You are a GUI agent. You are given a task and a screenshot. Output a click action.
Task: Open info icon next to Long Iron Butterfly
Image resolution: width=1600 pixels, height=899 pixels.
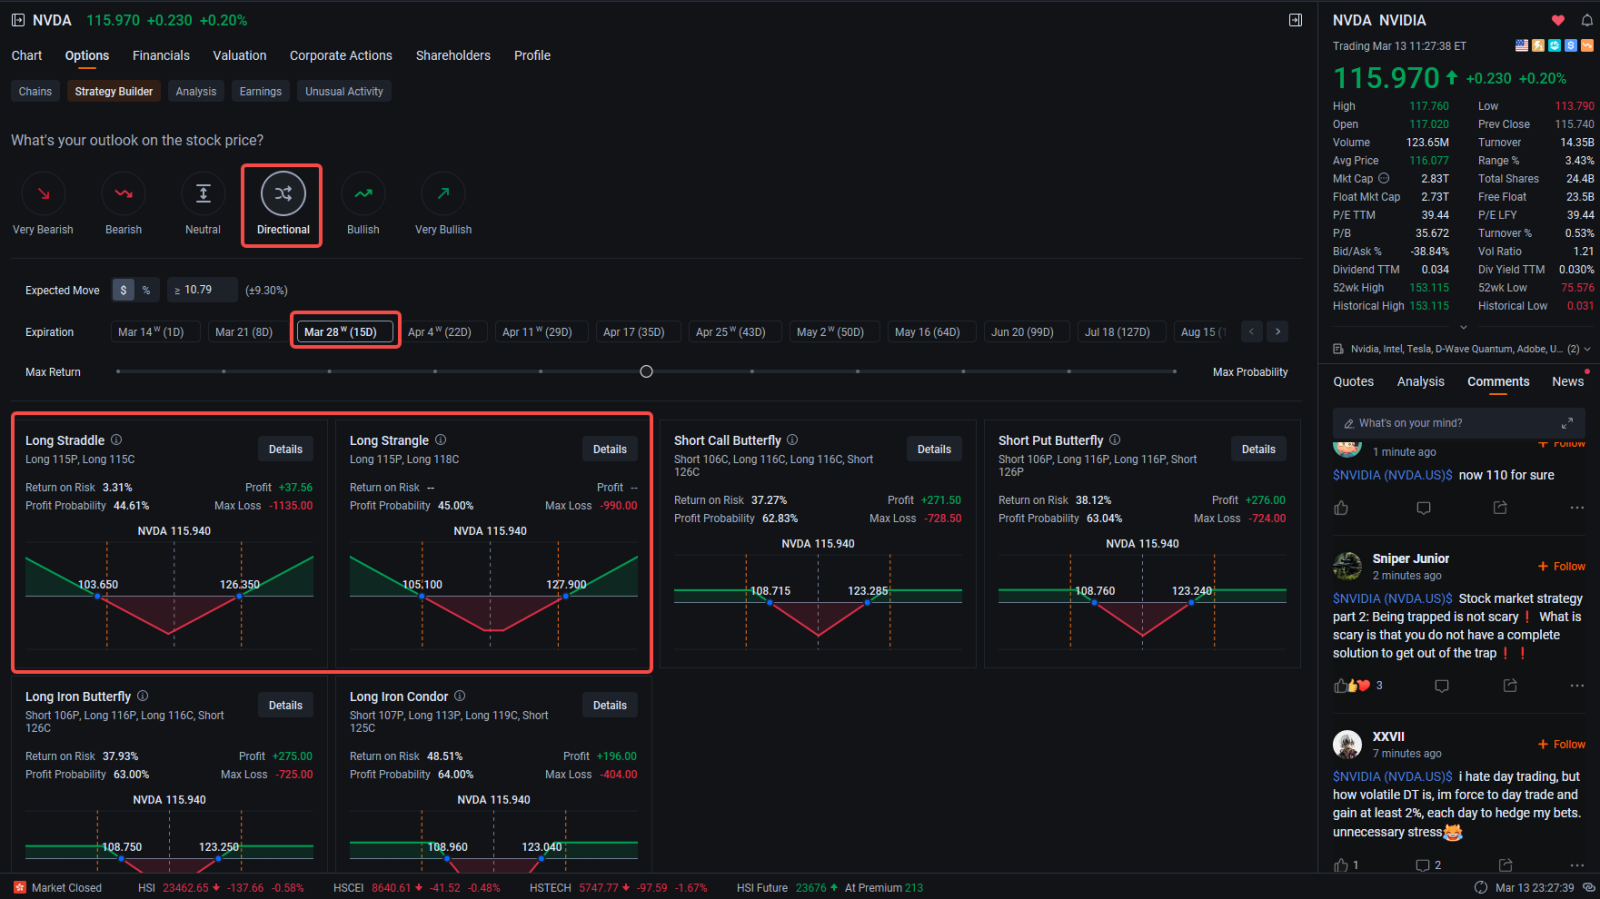tap(142, 696)
